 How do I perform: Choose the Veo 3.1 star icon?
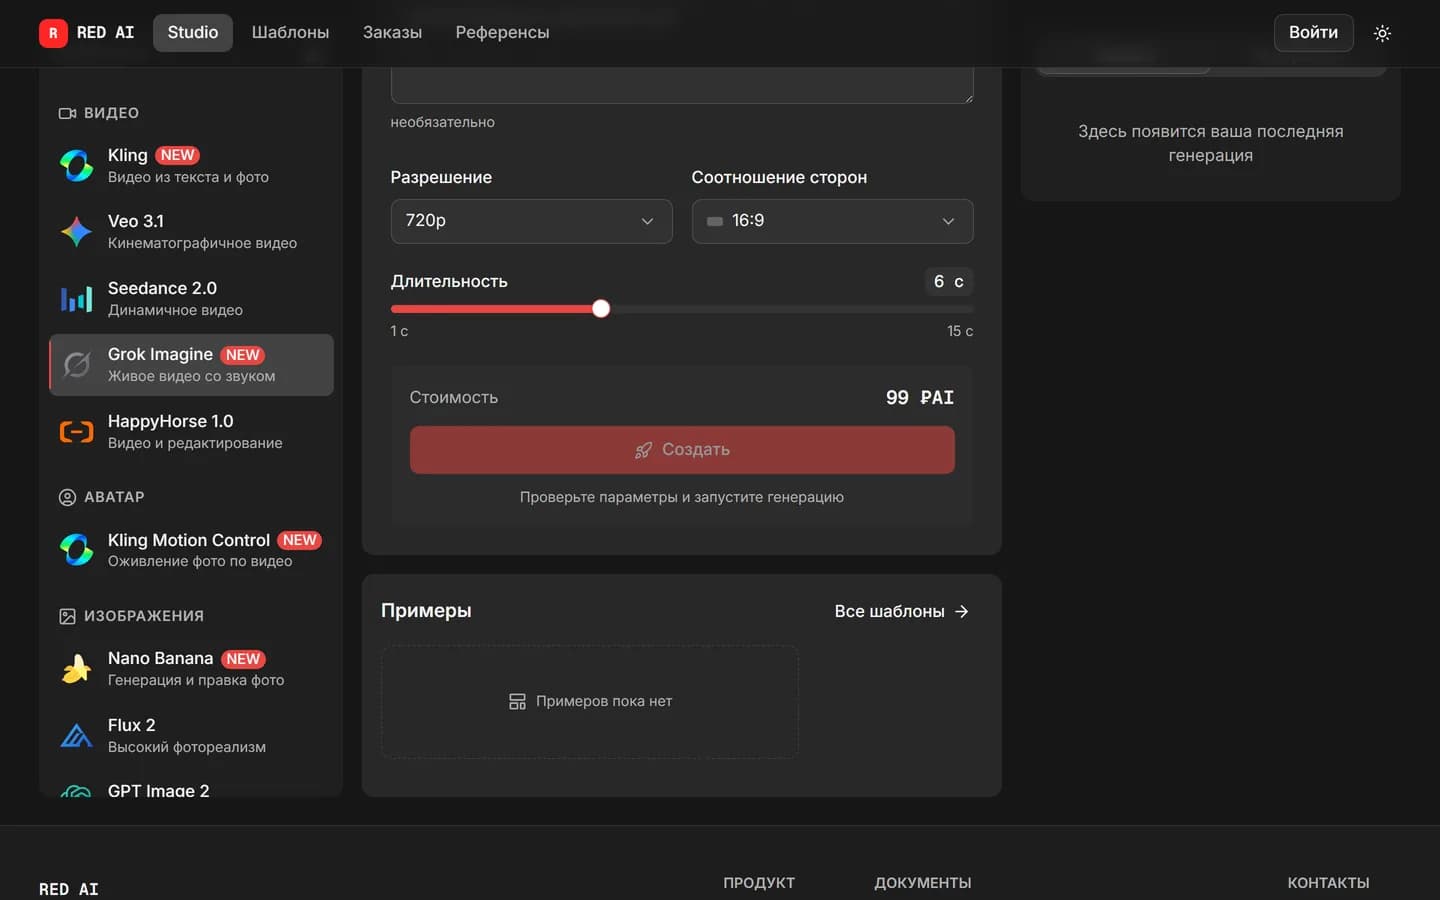click(x=76, y=231)
